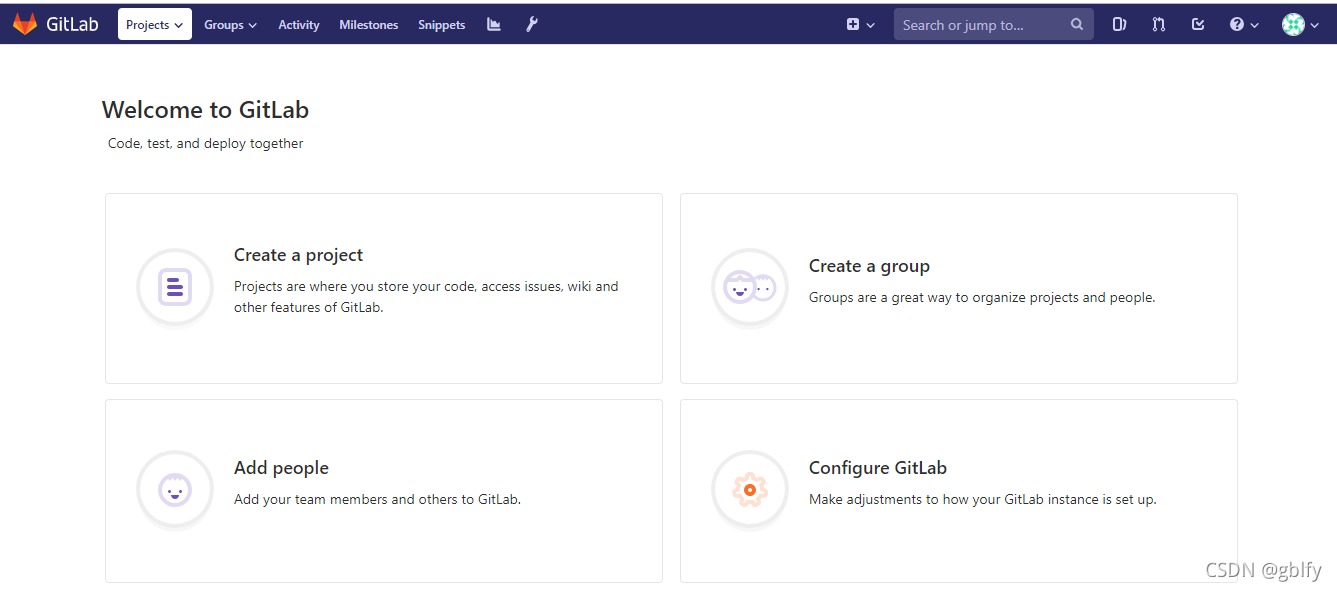Go to the Activity page
The image size is (1337, 591).
tap(299, 25)
